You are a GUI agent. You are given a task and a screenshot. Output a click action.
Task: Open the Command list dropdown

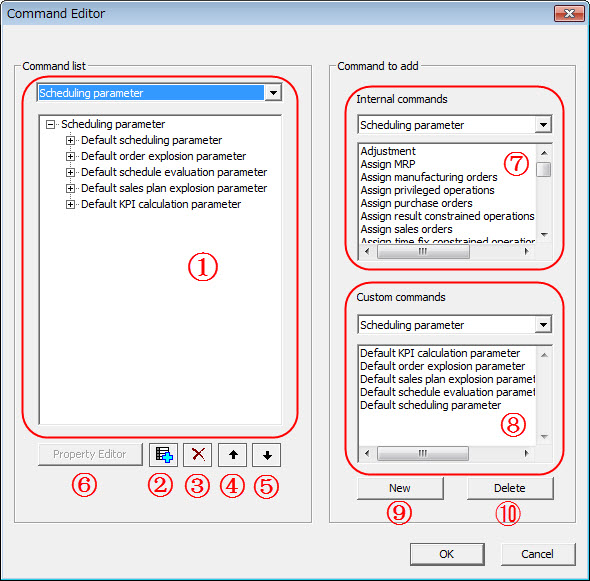(273, 93)
